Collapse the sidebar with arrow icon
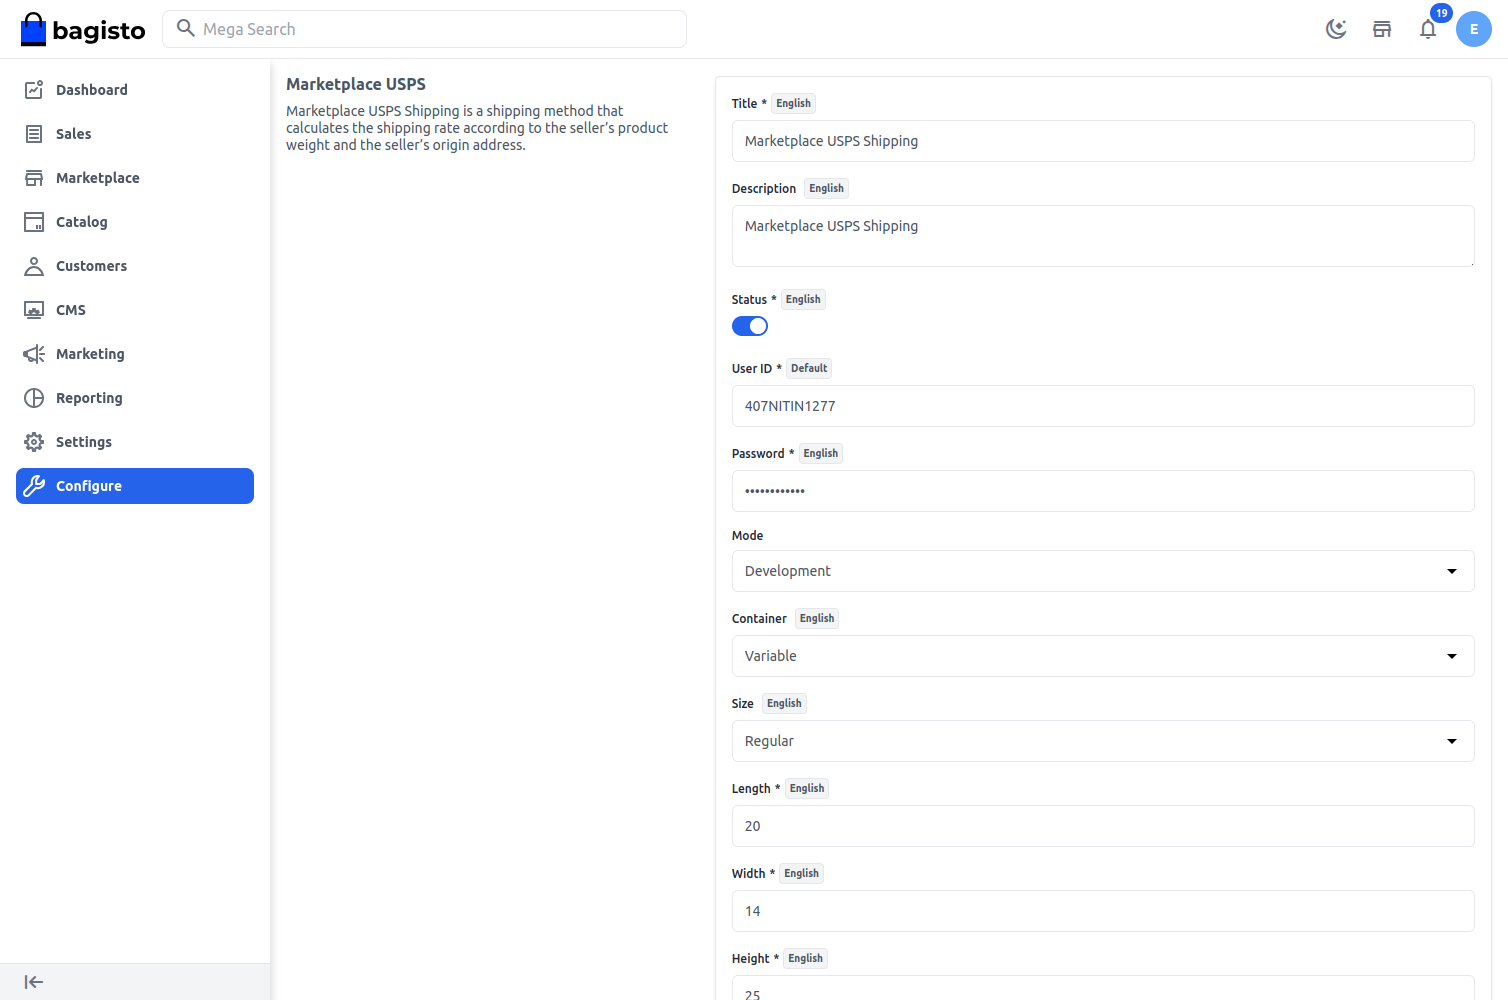The height and width of the screenshot is (1000, 1508). tap(34, 982)
